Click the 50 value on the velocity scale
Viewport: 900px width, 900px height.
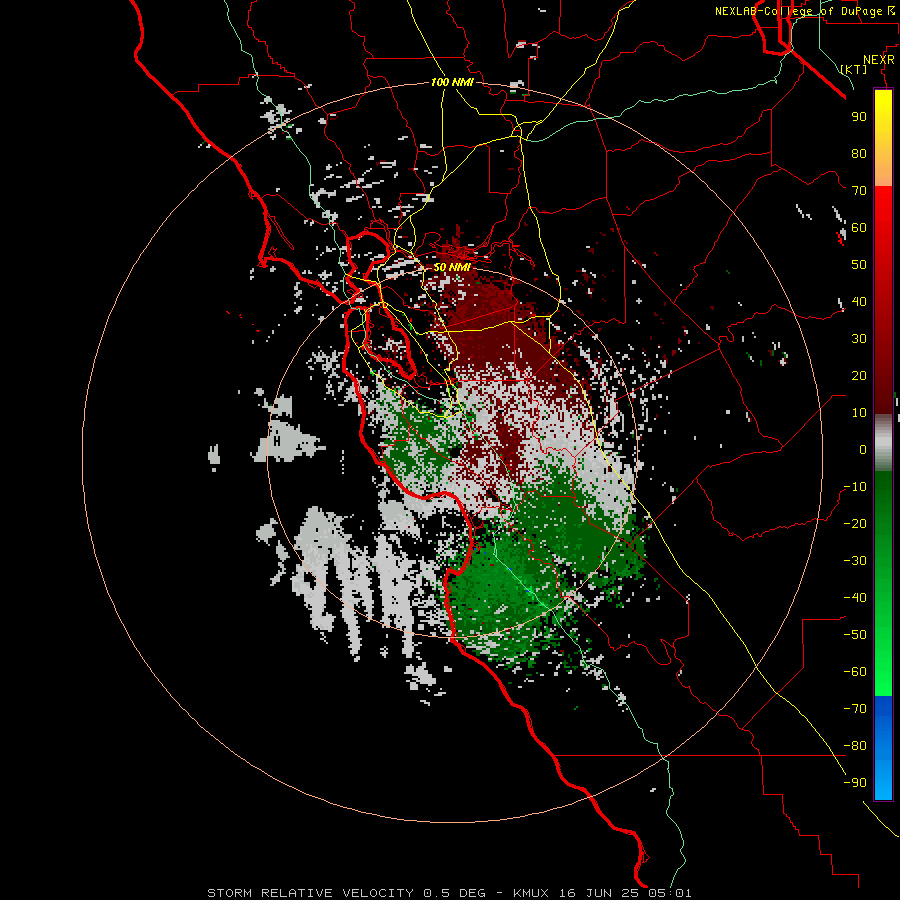pyautogui.click(x=859, y=265)
